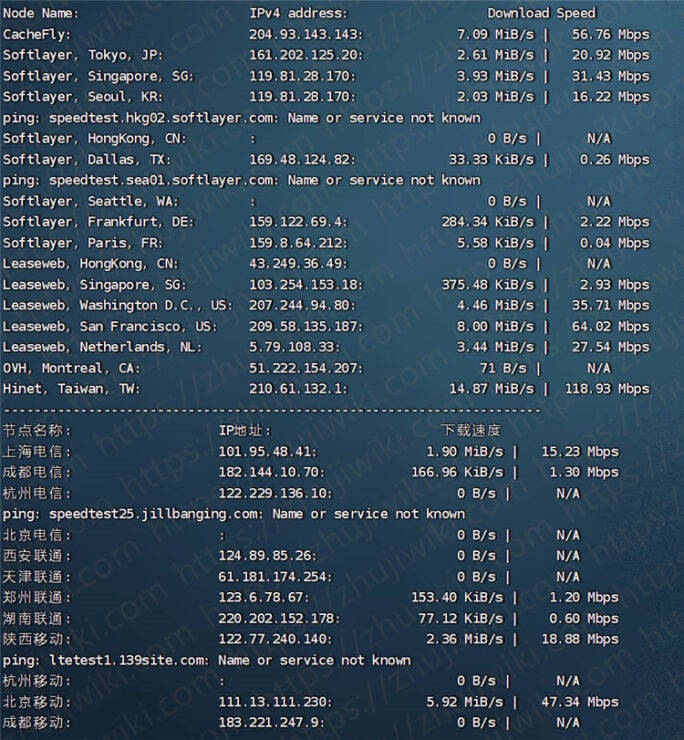
Task: Click OVH, Montreal, CA label
Action: pyautogui.click(x=71, y=368)
